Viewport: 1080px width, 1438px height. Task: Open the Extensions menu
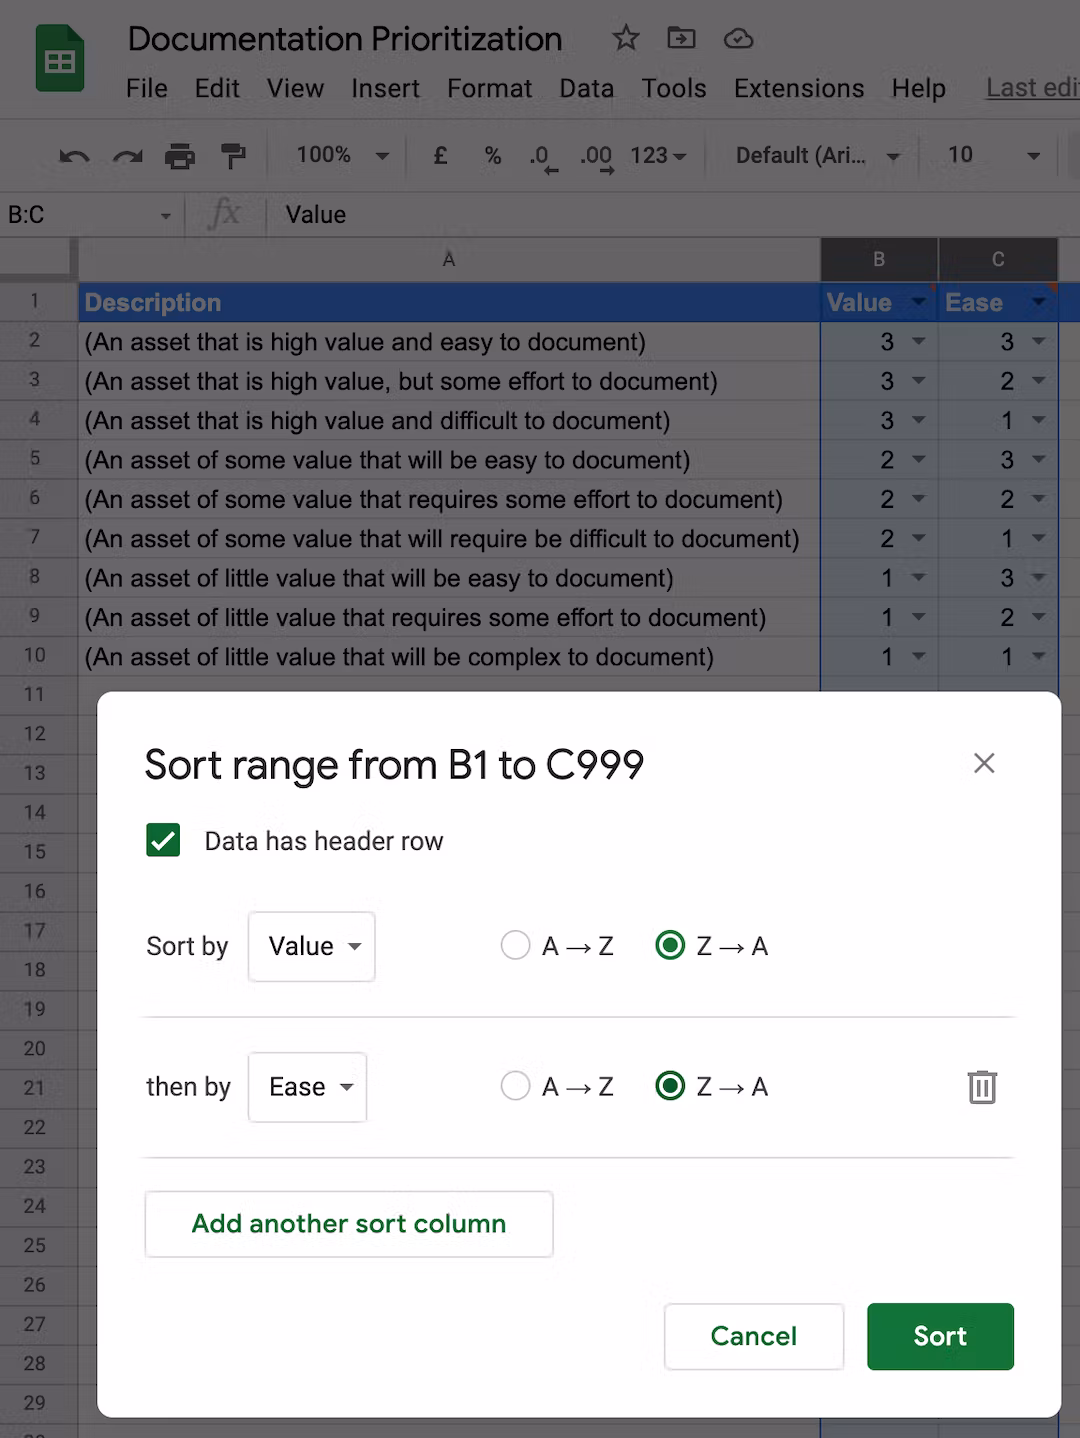click(799, 88)
